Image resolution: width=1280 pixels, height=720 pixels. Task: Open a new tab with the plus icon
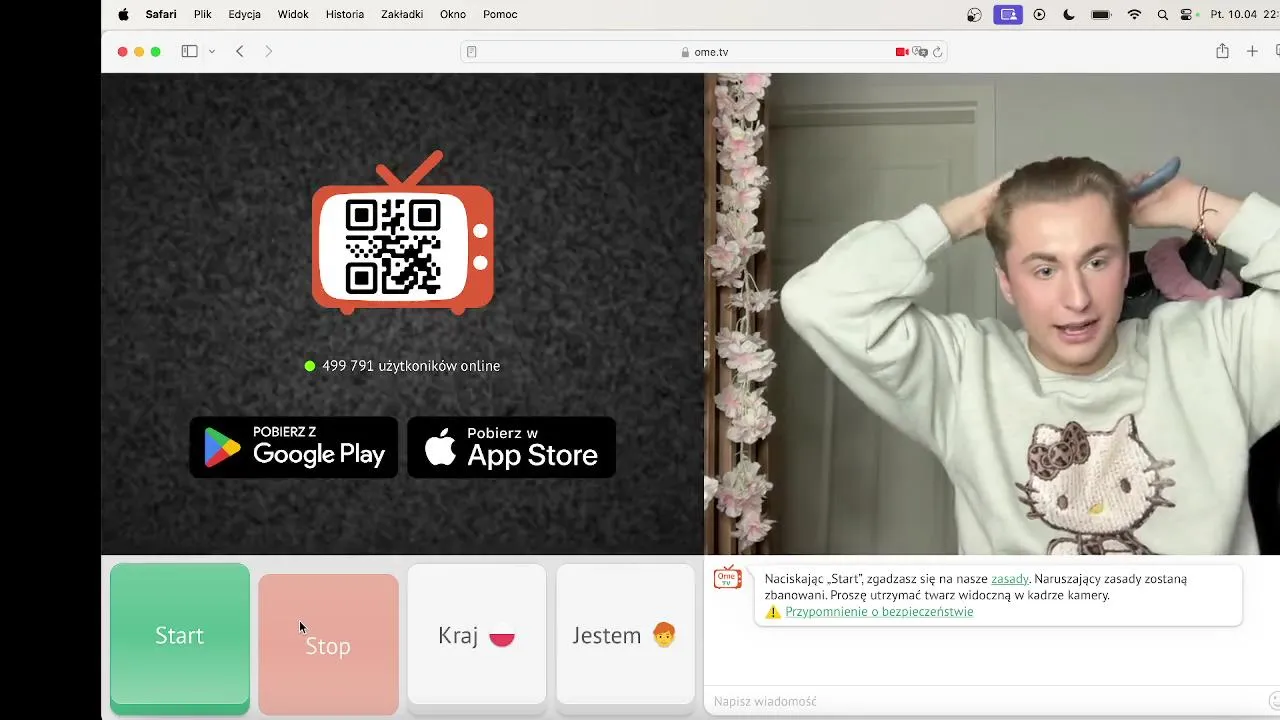(1252, 51)
